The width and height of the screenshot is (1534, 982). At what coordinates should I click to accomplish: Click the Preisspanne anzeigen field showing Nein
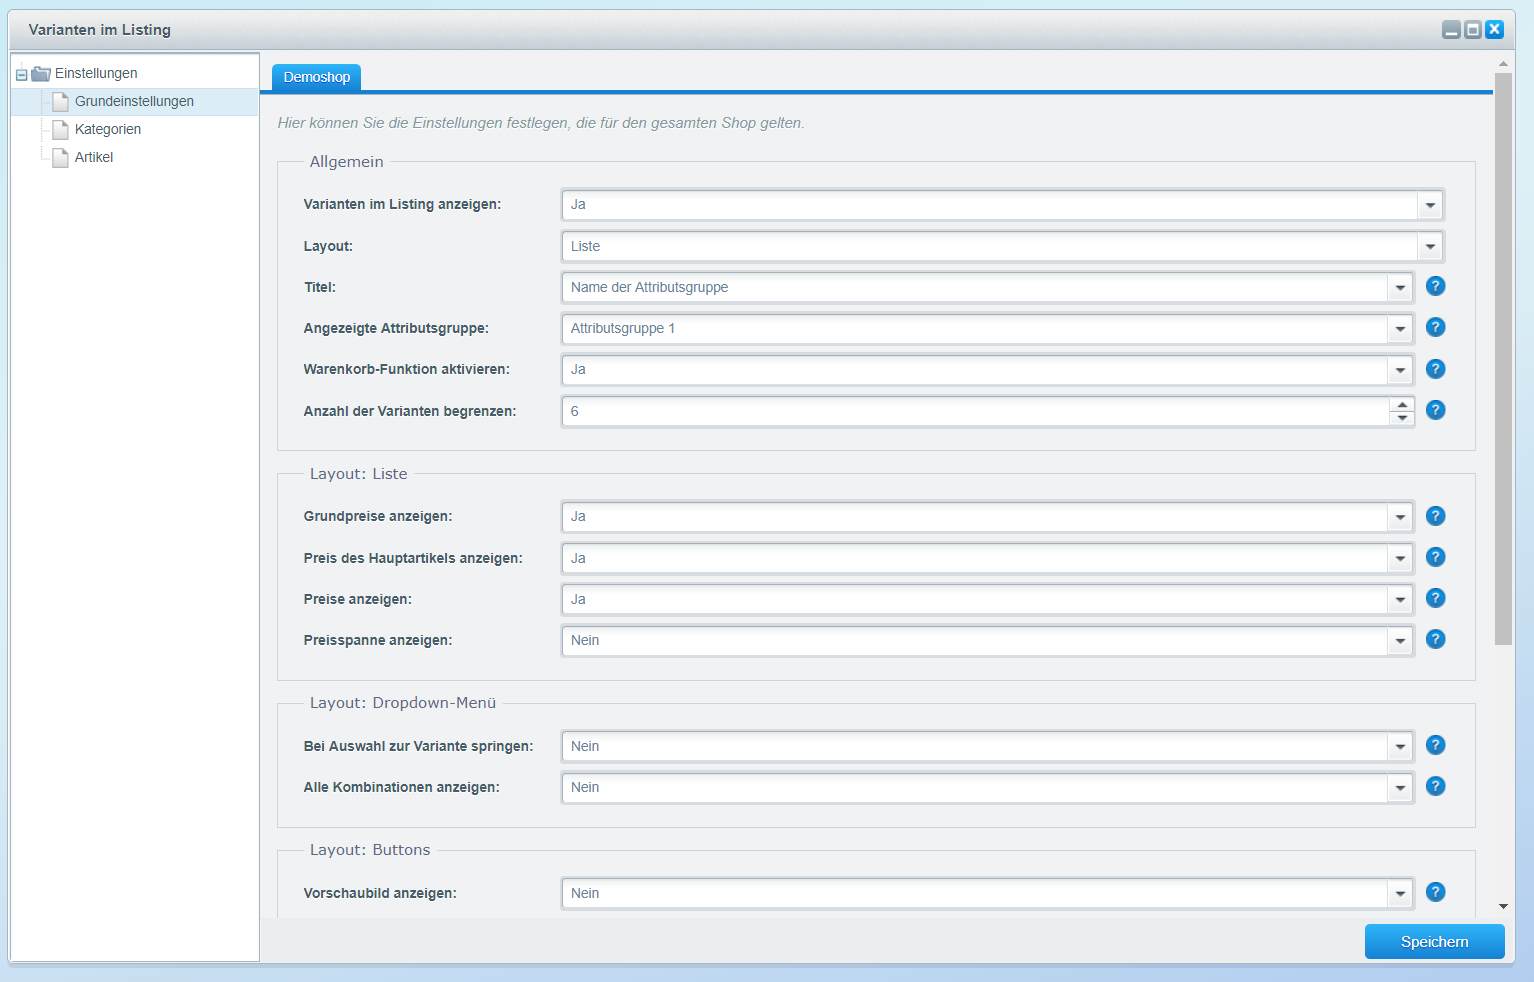coord(975,641)
